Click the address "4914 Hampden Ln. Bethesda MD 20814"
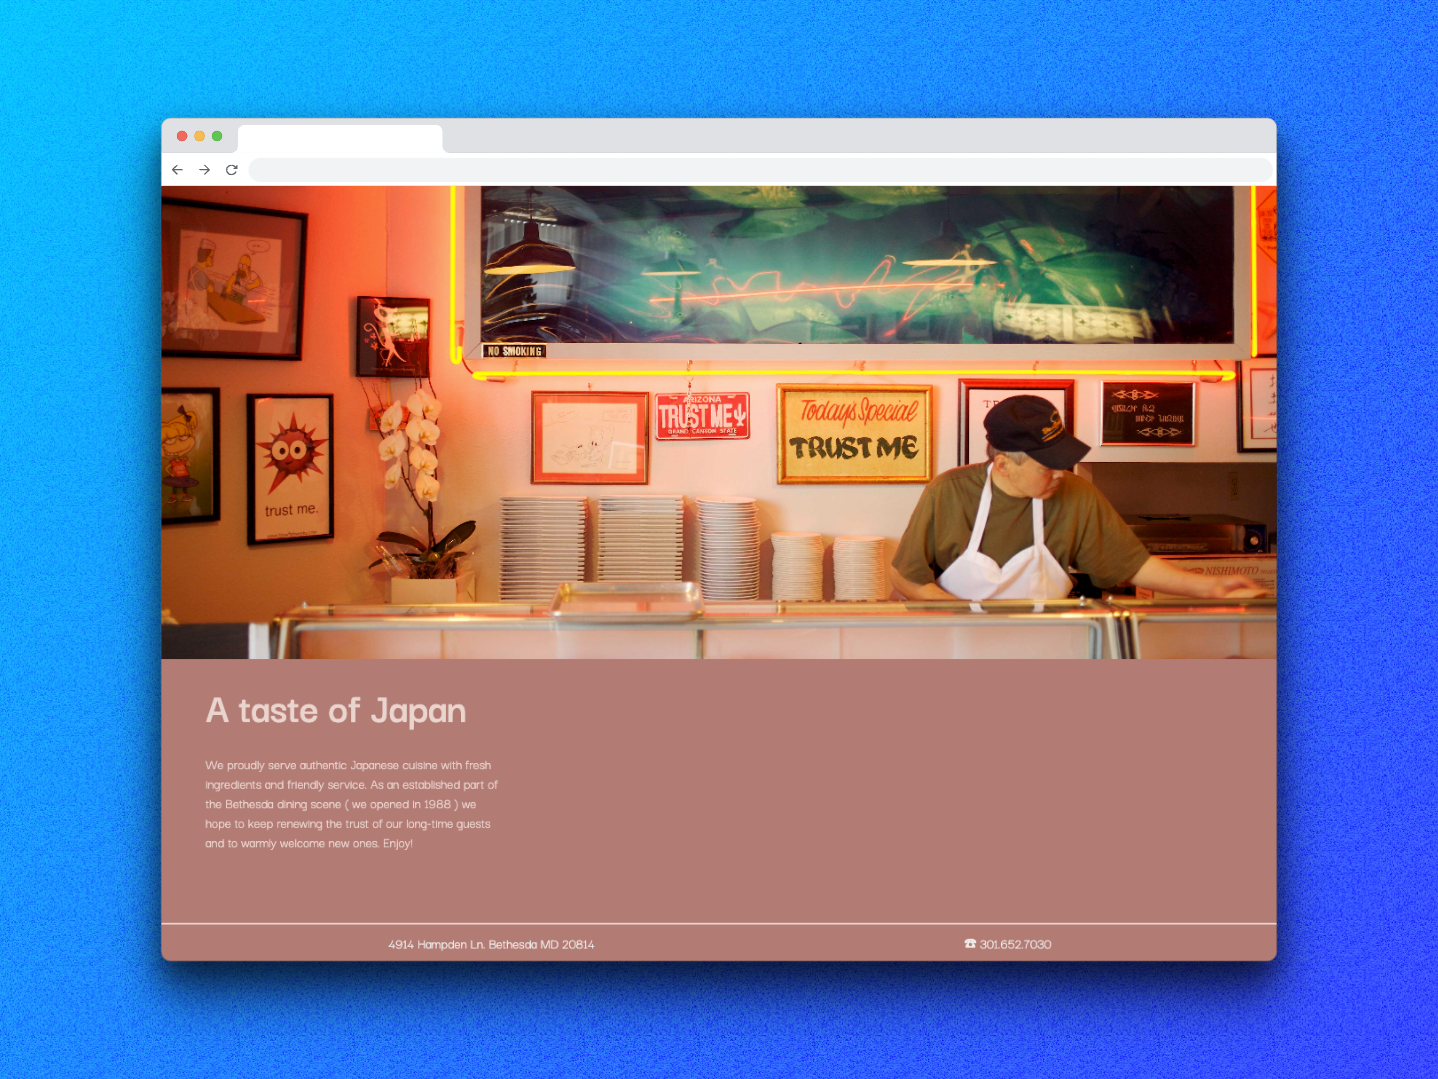The width and height of the screenshot is (1438, 1079). [x=491, y=944]
